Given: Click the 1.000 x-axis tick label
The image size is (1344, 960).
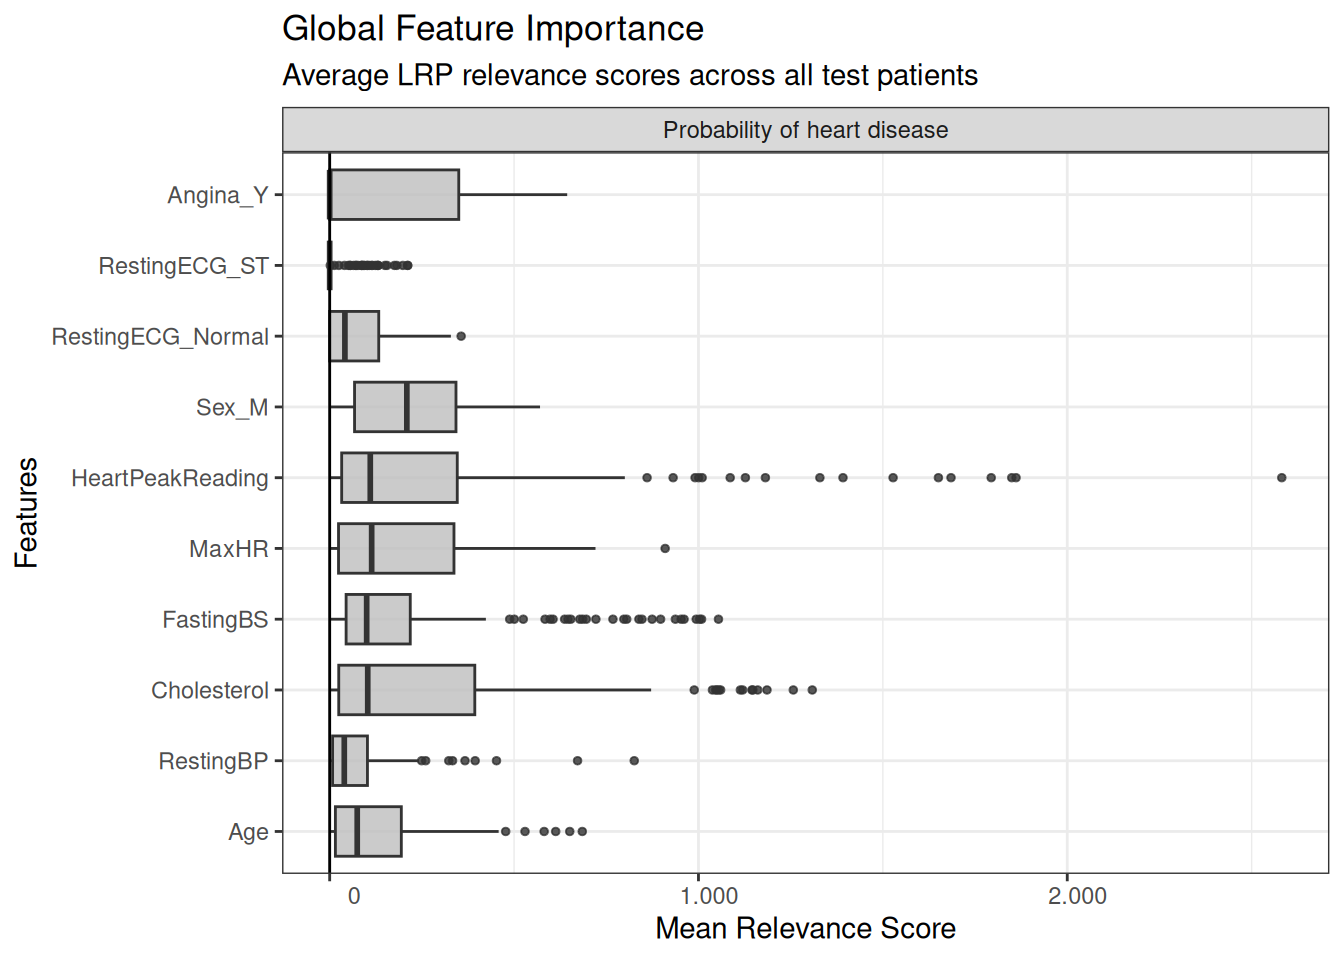Looking at the screenshot, I should tap(709, 896).
